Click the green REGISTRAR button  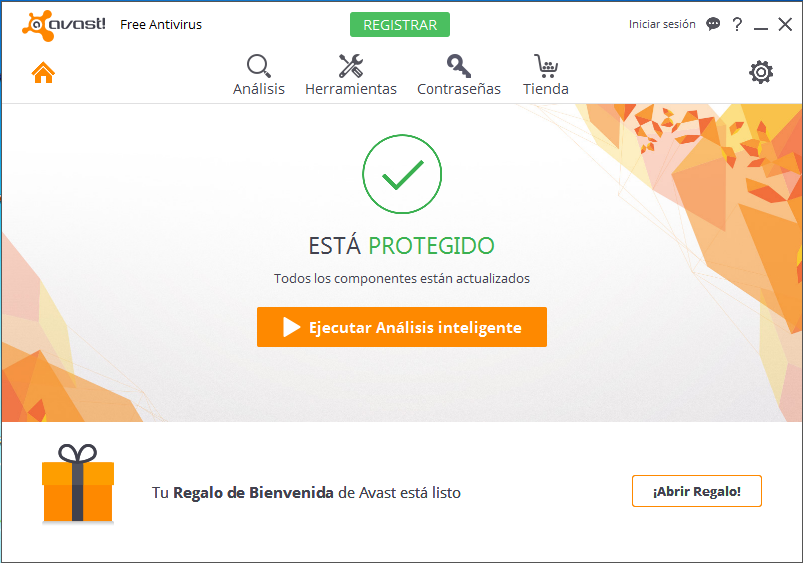(400, 25)
